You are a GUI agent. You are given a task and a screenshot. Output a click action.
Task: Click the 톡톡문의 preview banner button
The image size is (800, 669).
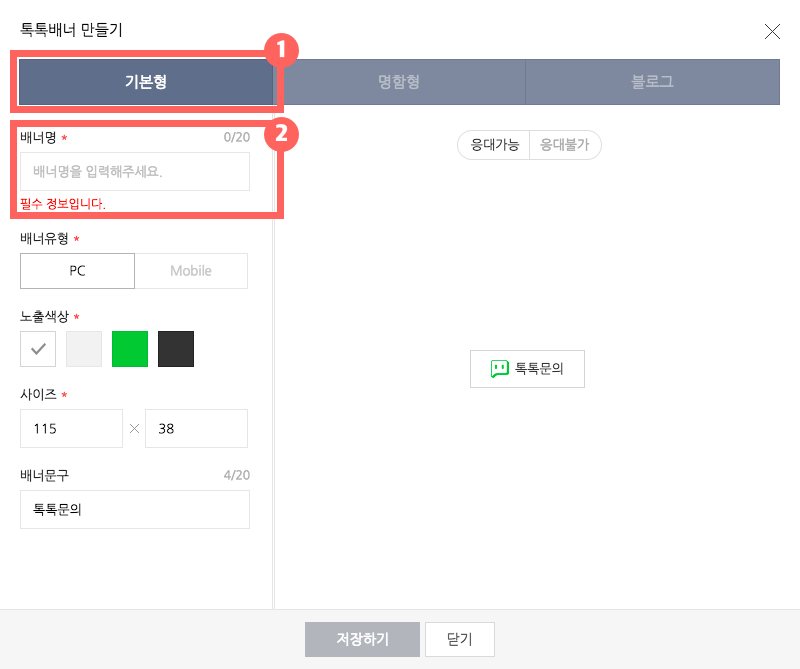527,369
